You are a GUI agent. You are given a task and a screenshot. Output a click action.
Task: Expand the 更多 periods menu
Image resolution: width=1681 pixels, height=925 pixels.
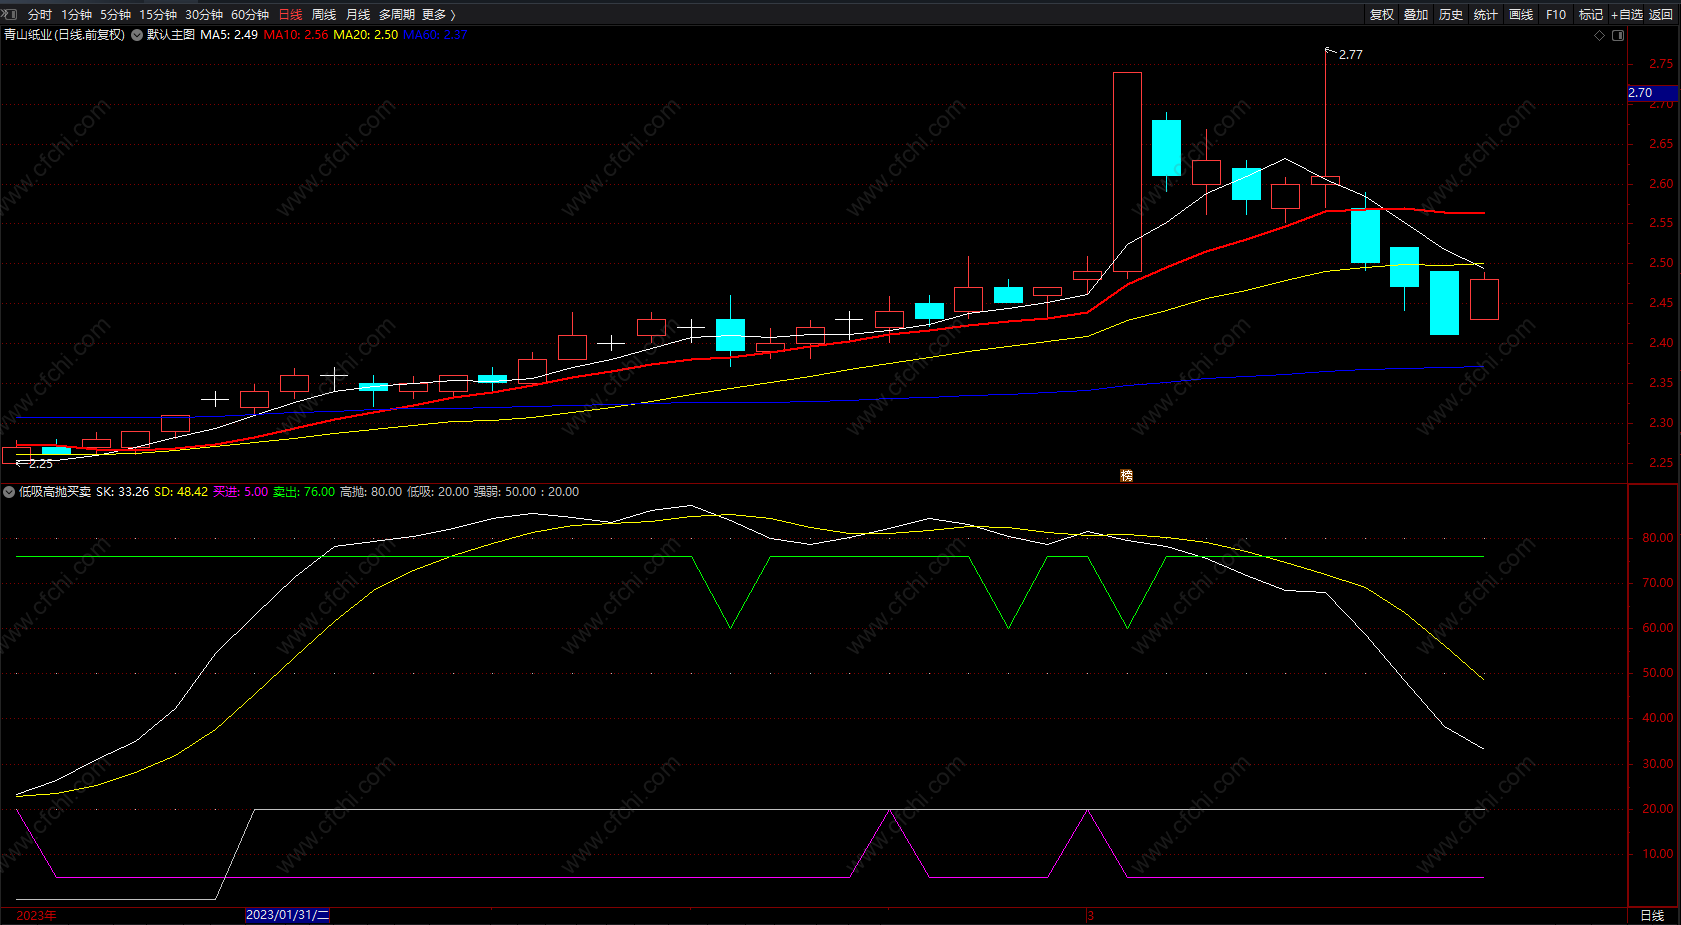[438, 14]
